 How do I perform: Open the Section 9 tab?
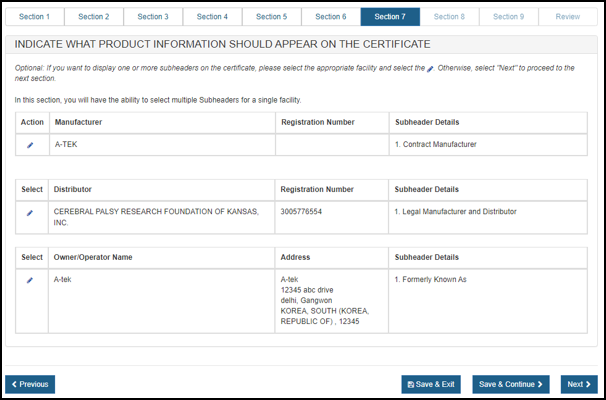[508, 17]
